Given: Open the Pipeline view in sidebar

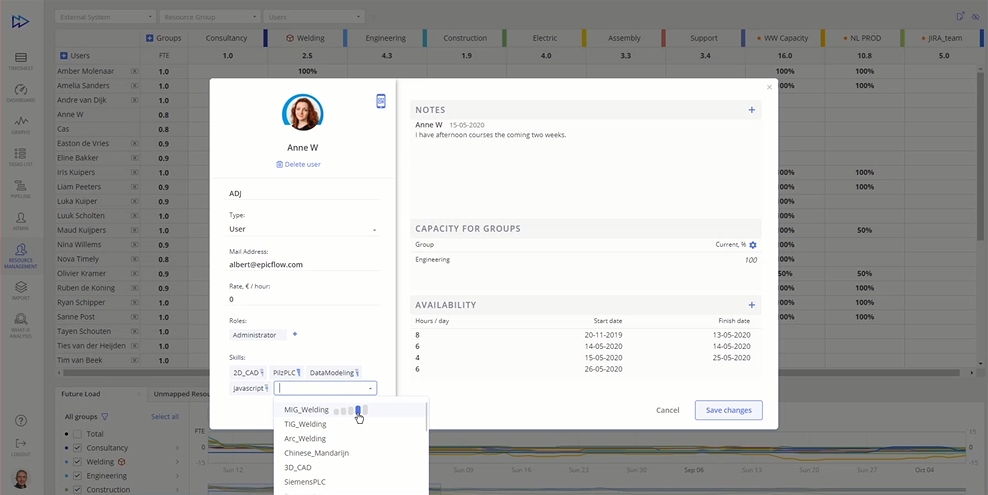Looking at the screenshot, I should [21, 189].
